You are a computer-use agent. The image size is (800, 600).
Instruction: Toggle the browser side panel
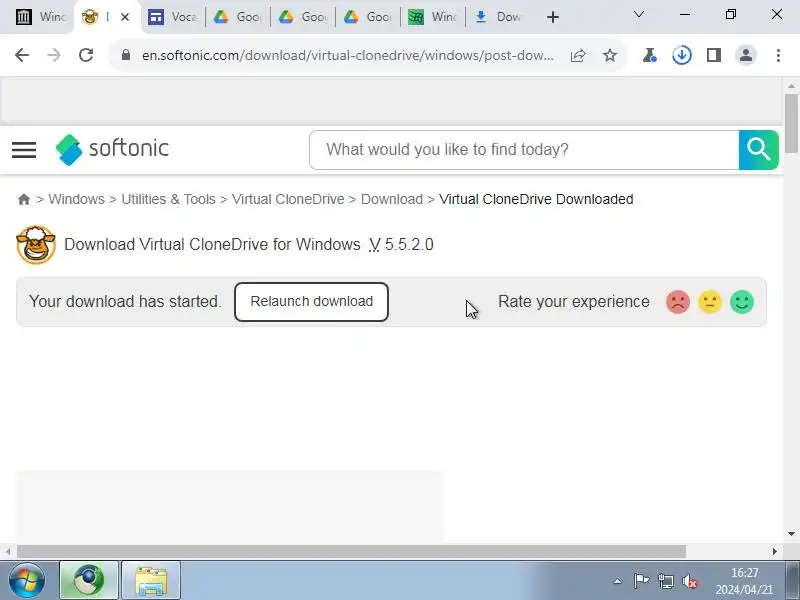pos(714,55)
